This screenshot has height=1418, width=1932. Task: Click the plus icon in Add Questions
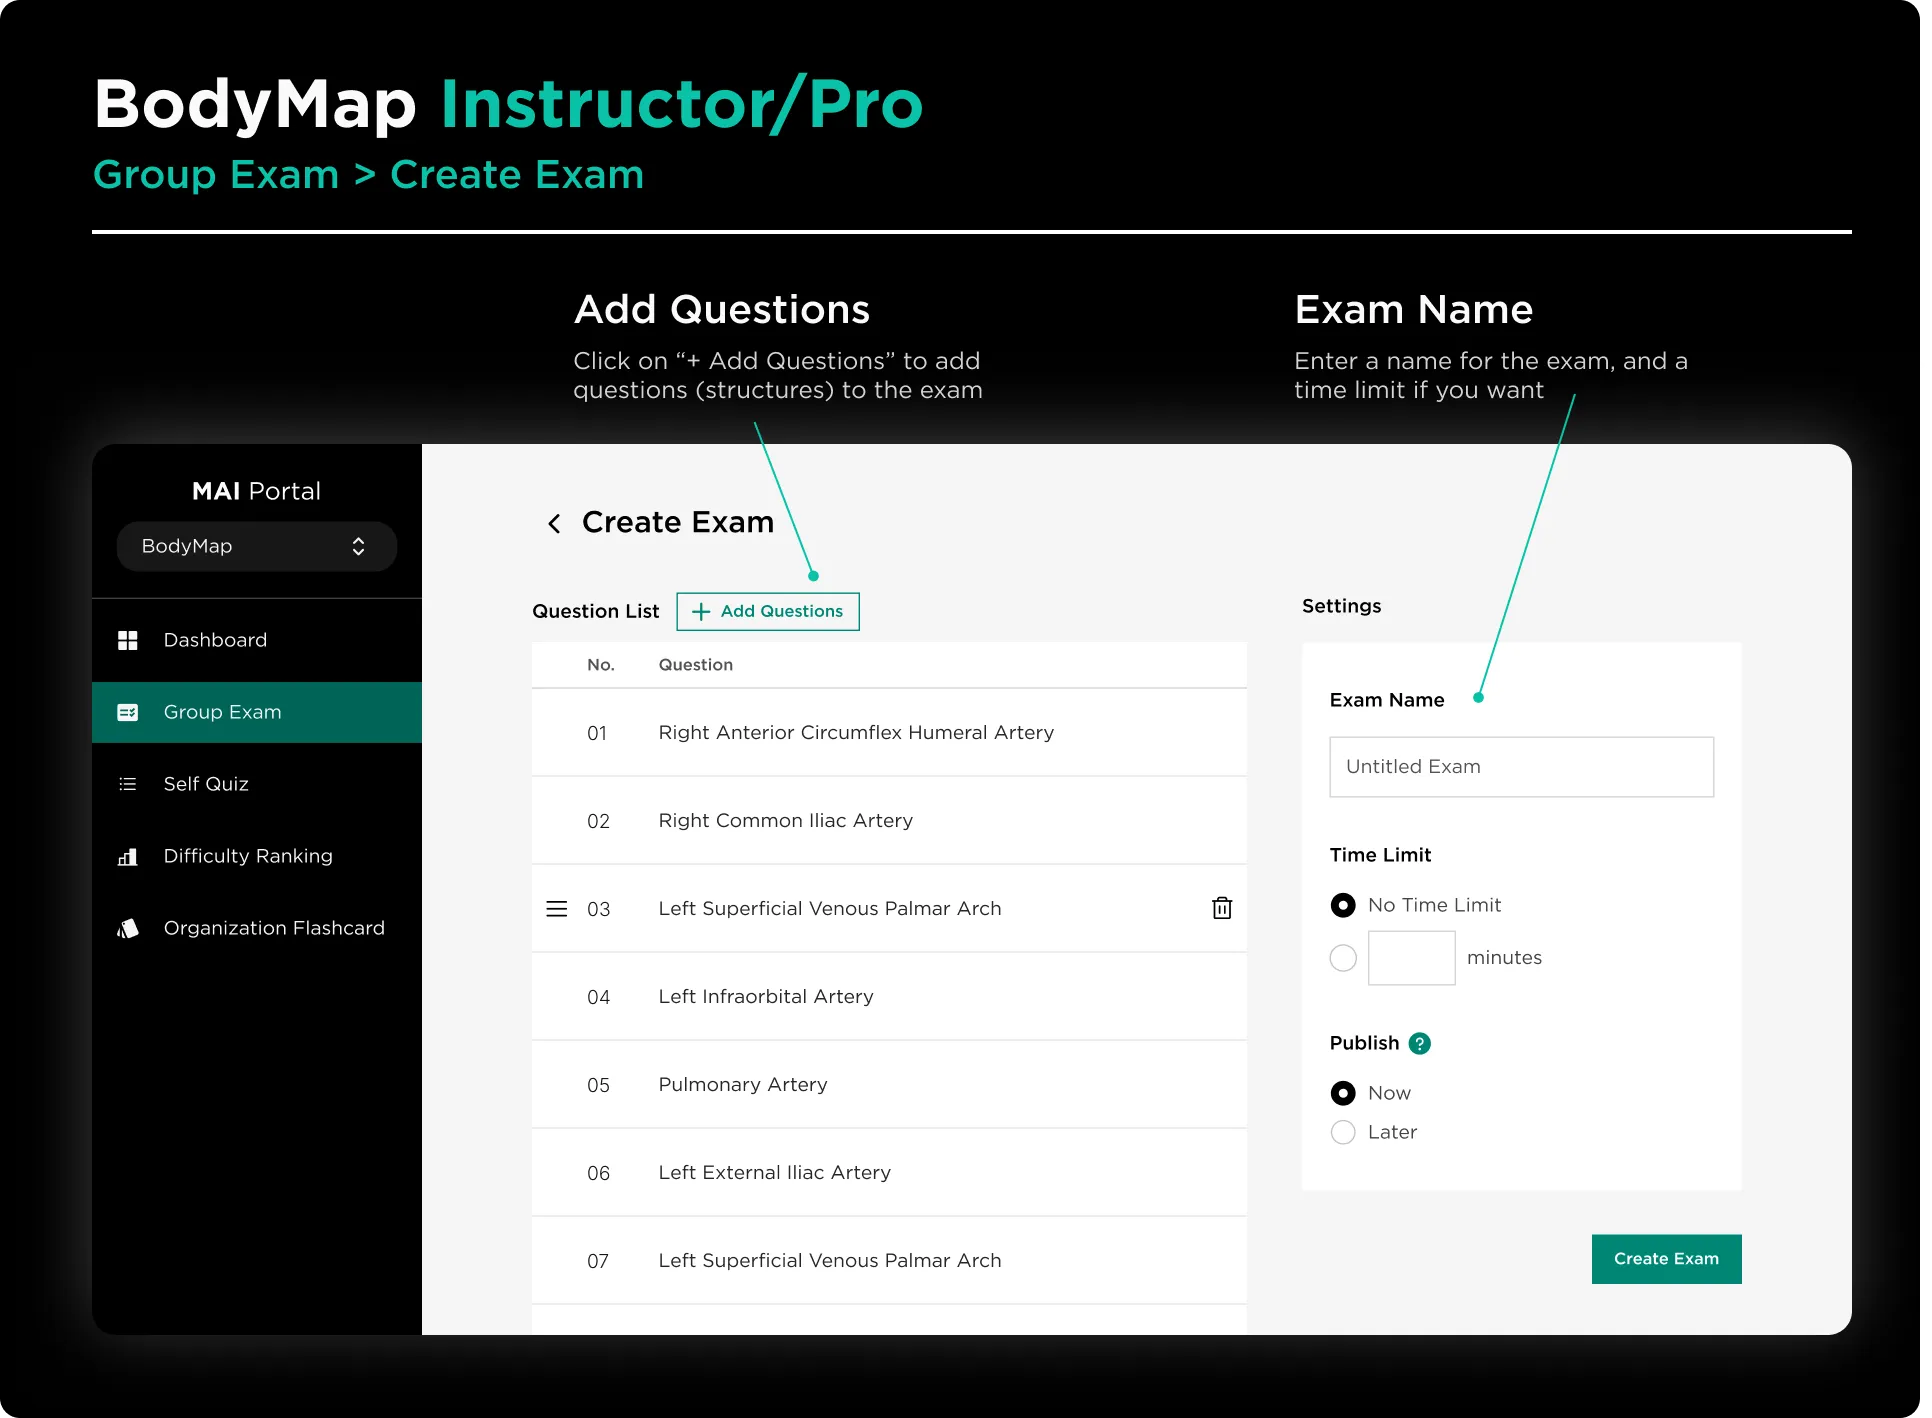[701, 611]
